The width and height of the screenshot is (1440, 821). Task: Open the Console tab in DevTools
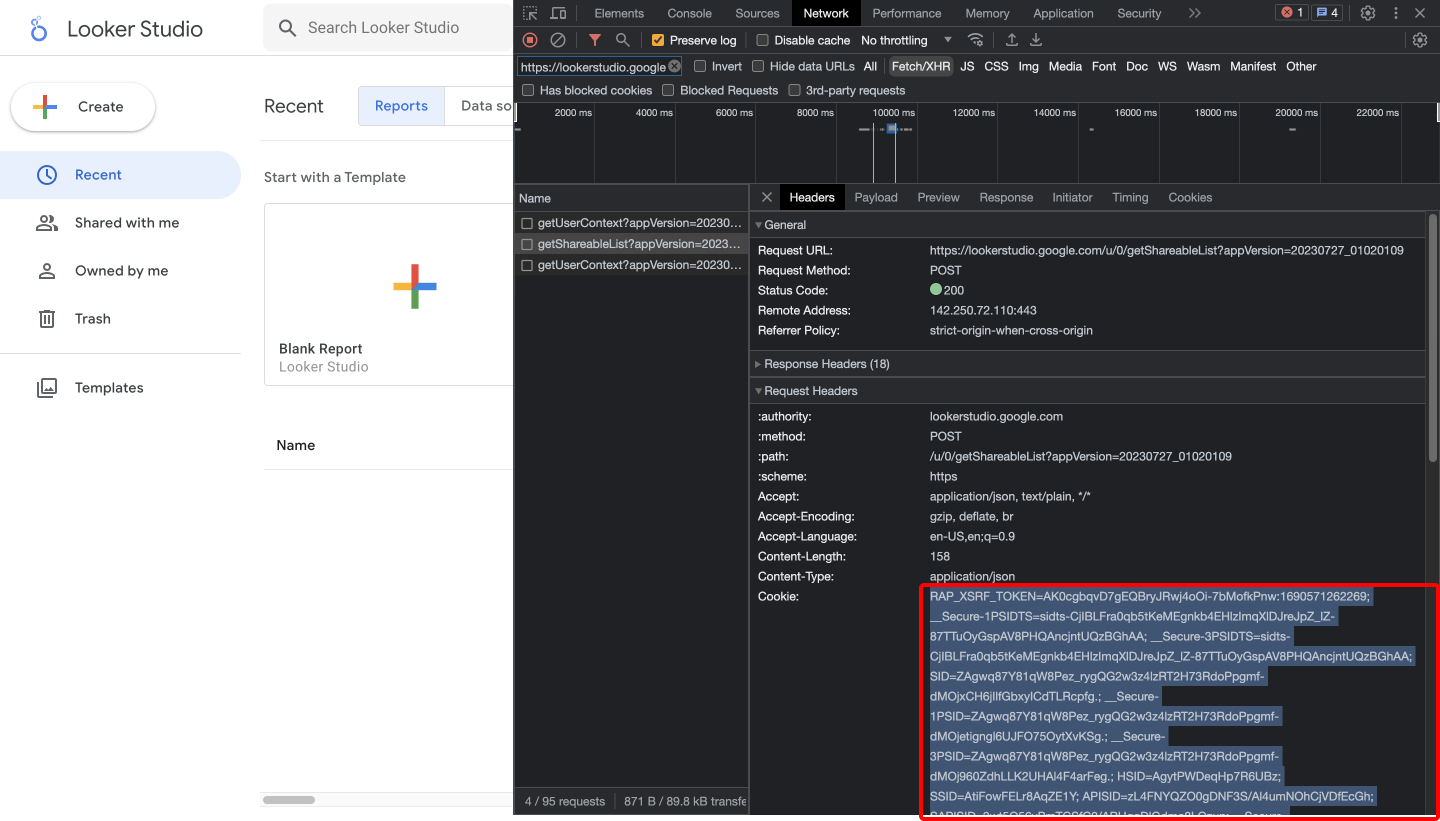(689, 13)
